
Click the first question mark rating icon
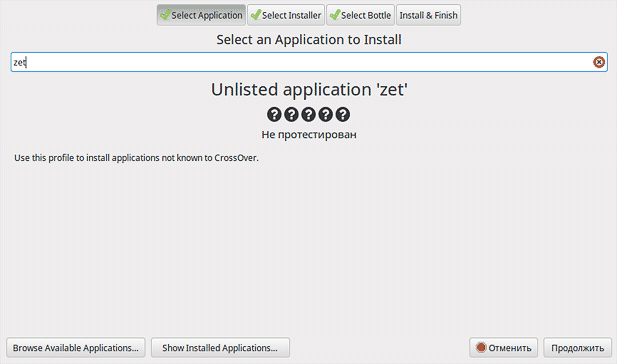click(274, 115)
